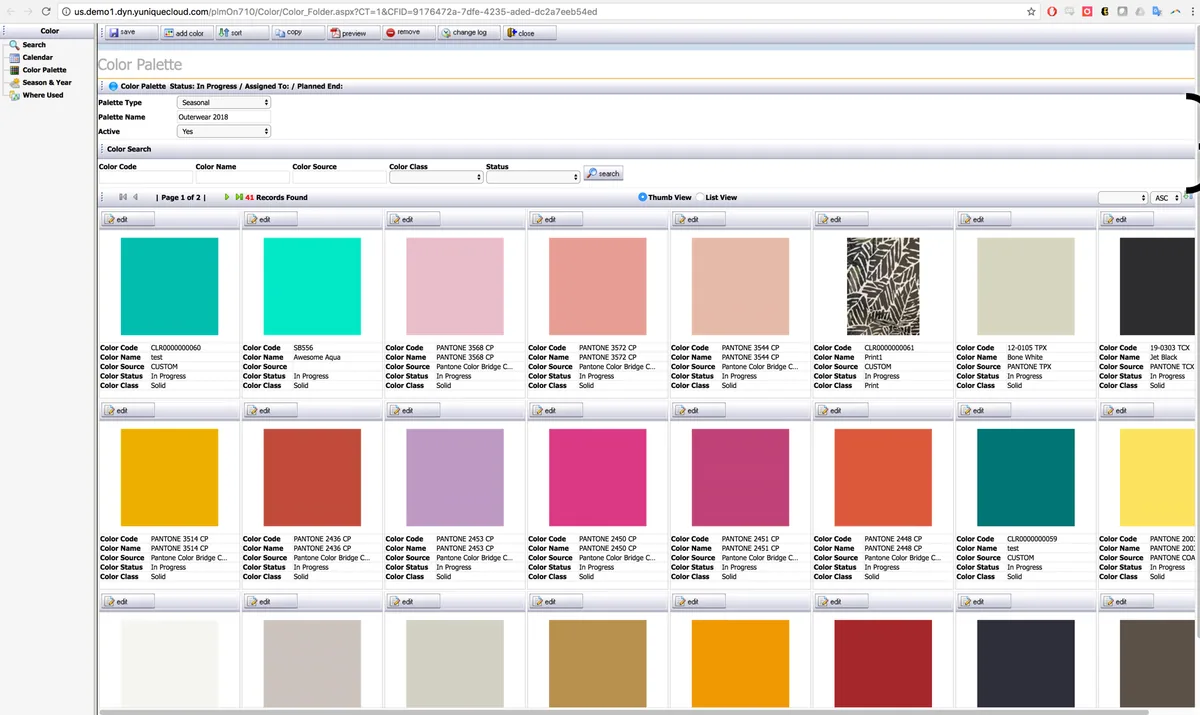This screenshot has height=715, width=1200.
Task: Copy the palette using the copy button
Action: coord(298,33)
